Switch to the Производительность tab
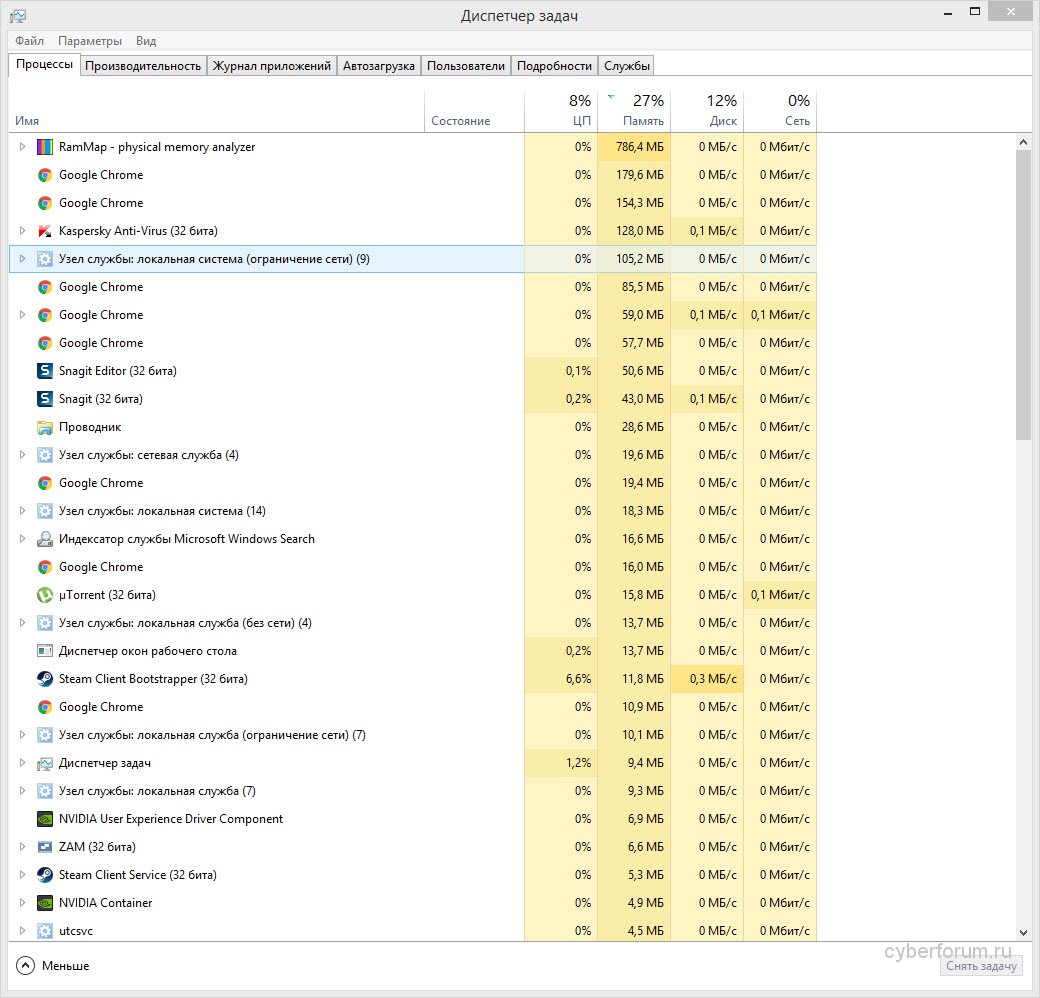The image size is (1040, 998). click(143, 66)
